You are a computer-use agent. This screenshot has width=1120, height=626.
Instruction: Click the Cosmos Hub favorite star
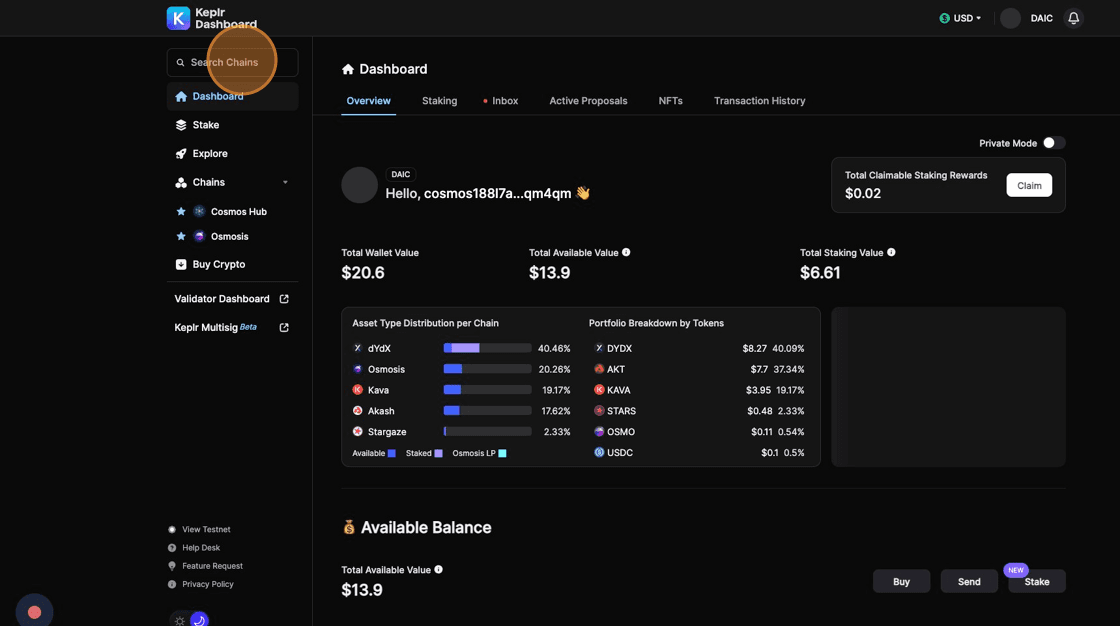tap(181, 212)
